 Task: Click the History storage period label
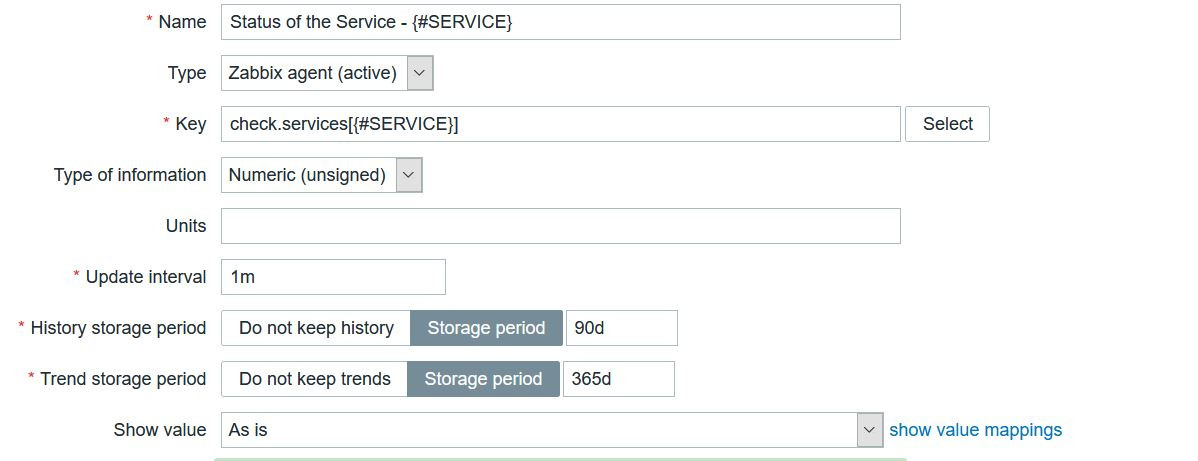(x=118, y=328)
